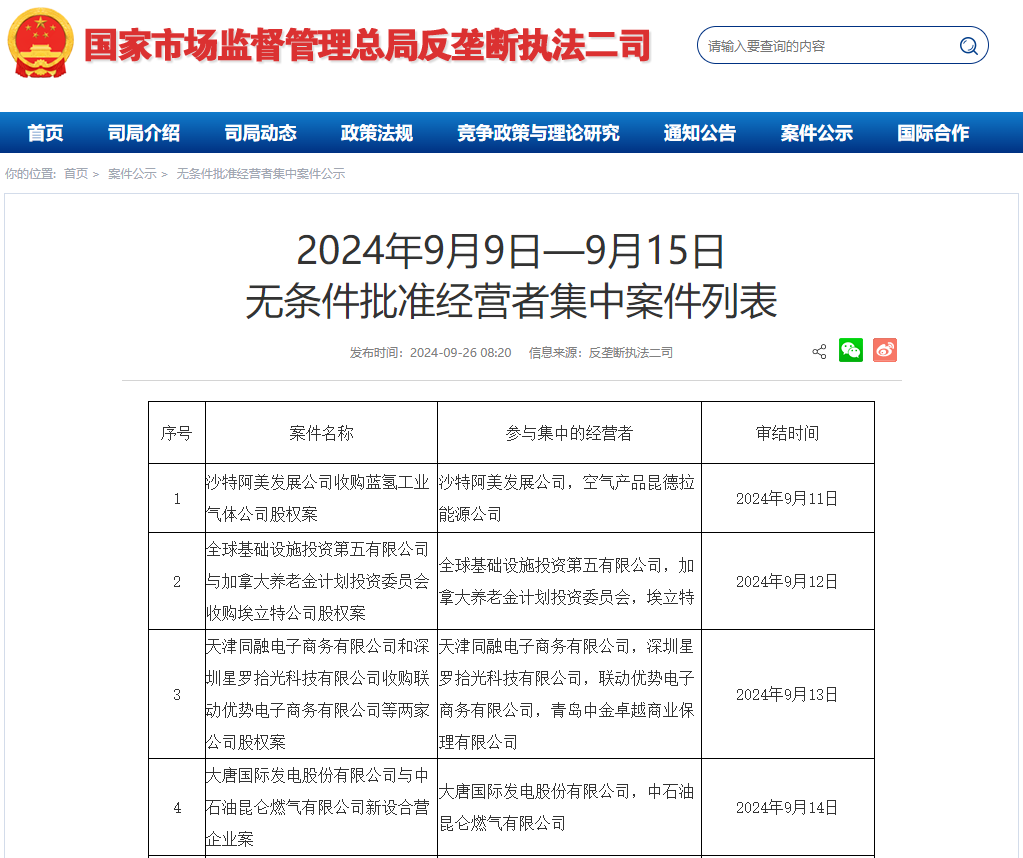
Task: Click case name 大唐国际发电股份有限公司 row 4
Action: [x=317, y=807]
